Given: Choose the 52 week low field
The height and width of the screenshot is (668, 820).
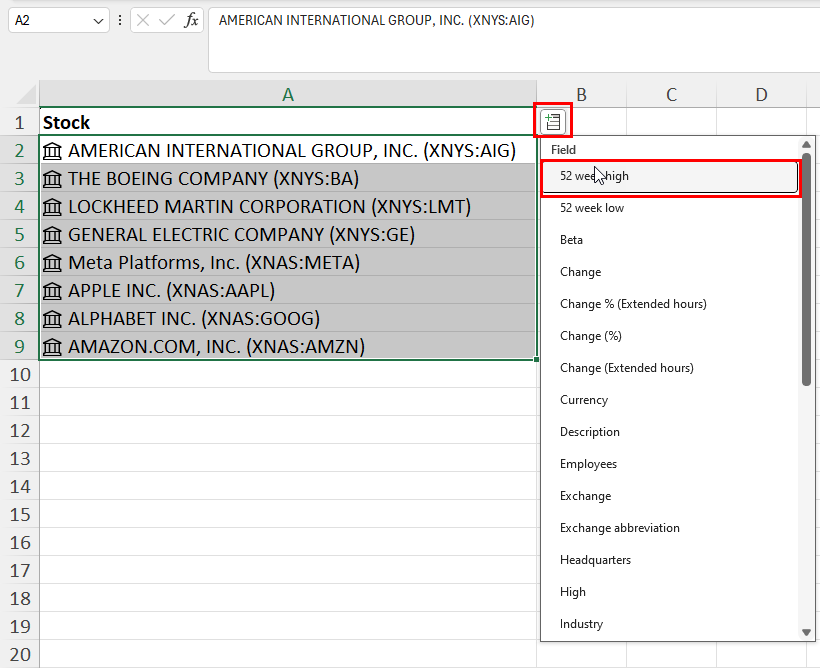Looking at the screenshot, I should pos(671,208).
